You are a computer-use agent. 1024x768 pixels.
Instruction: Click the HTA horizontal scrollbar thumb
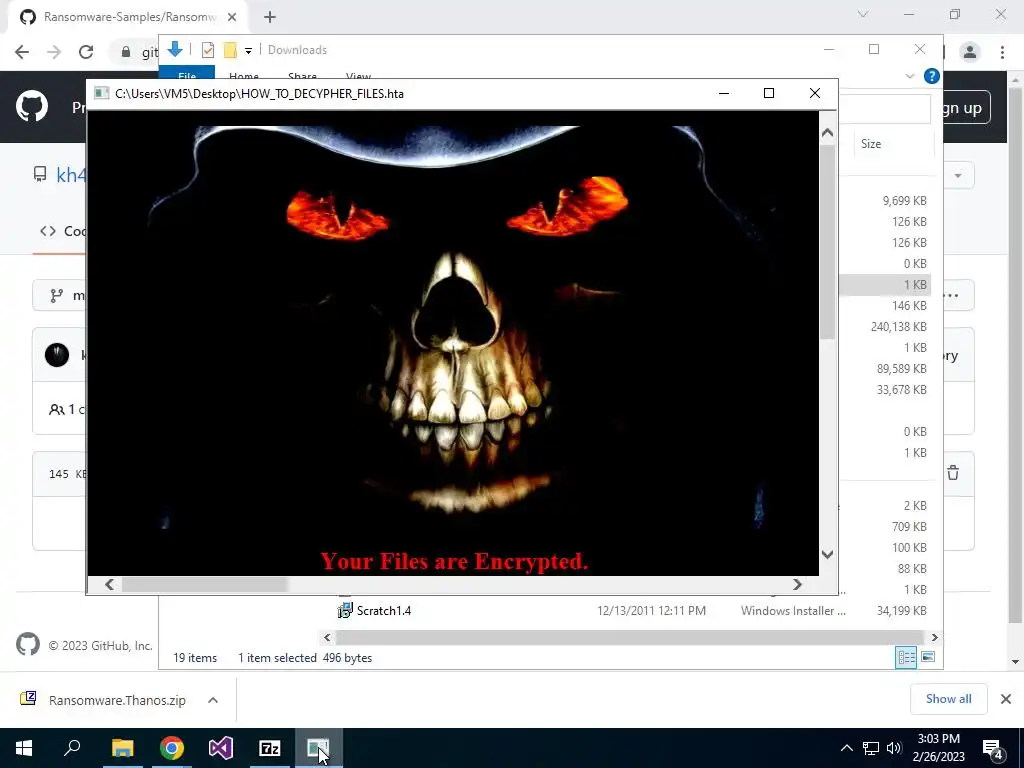(204, 584)
